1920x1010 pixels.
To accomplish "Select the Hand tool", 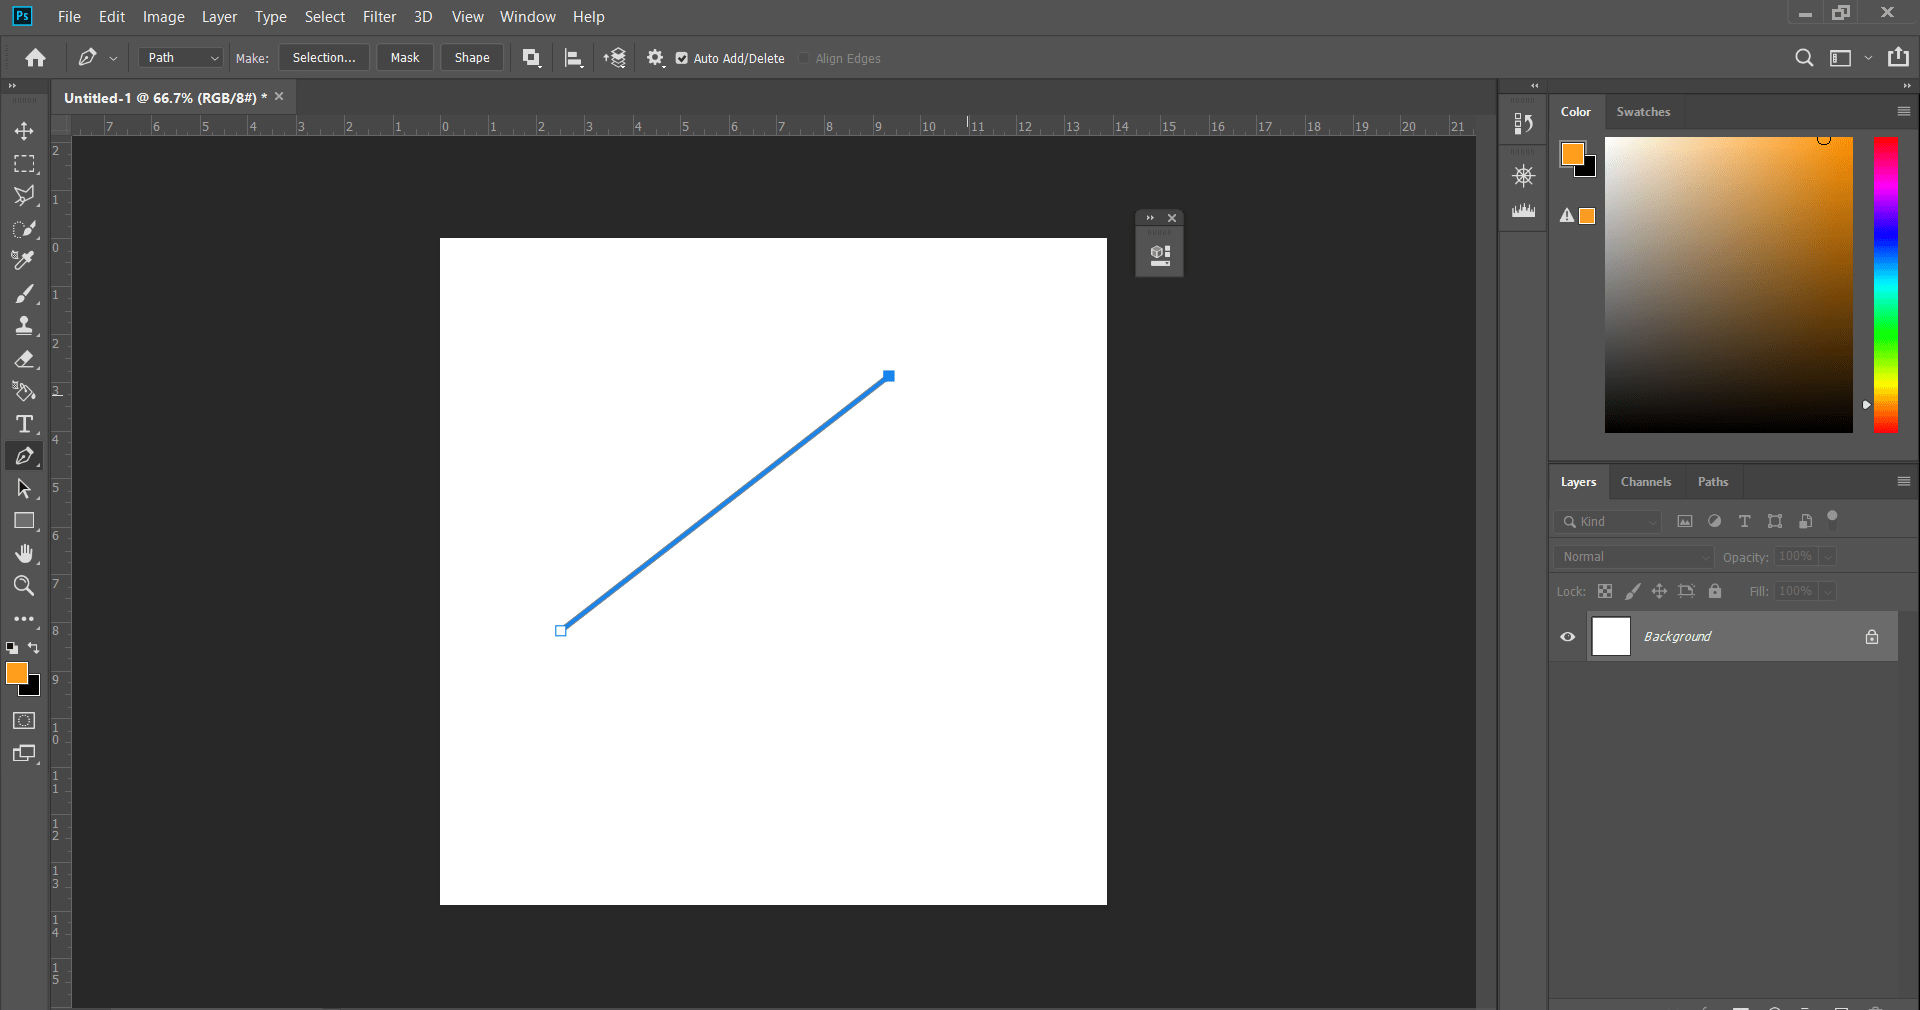I will (24, 554).
